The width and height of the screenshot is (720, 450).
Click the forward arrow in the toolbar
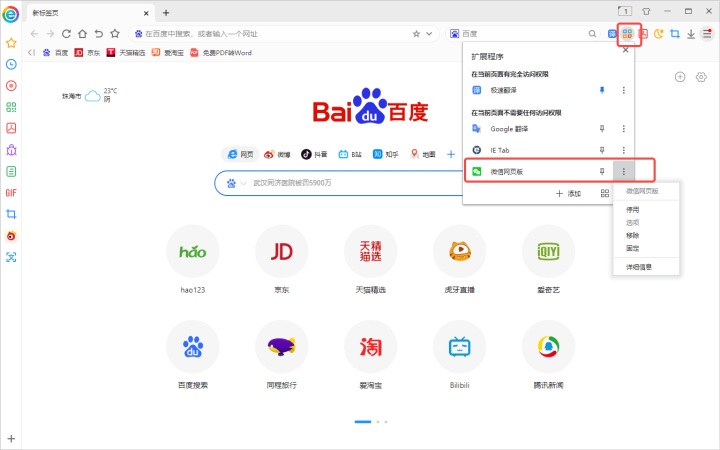pos(50,34)
